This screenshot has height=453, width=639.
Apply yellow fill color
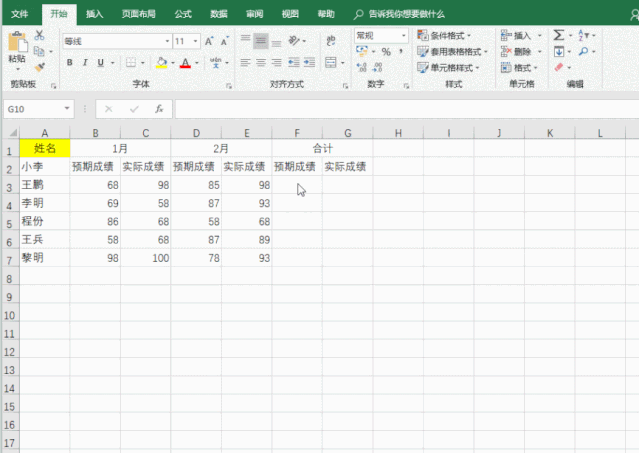point(161,62)
